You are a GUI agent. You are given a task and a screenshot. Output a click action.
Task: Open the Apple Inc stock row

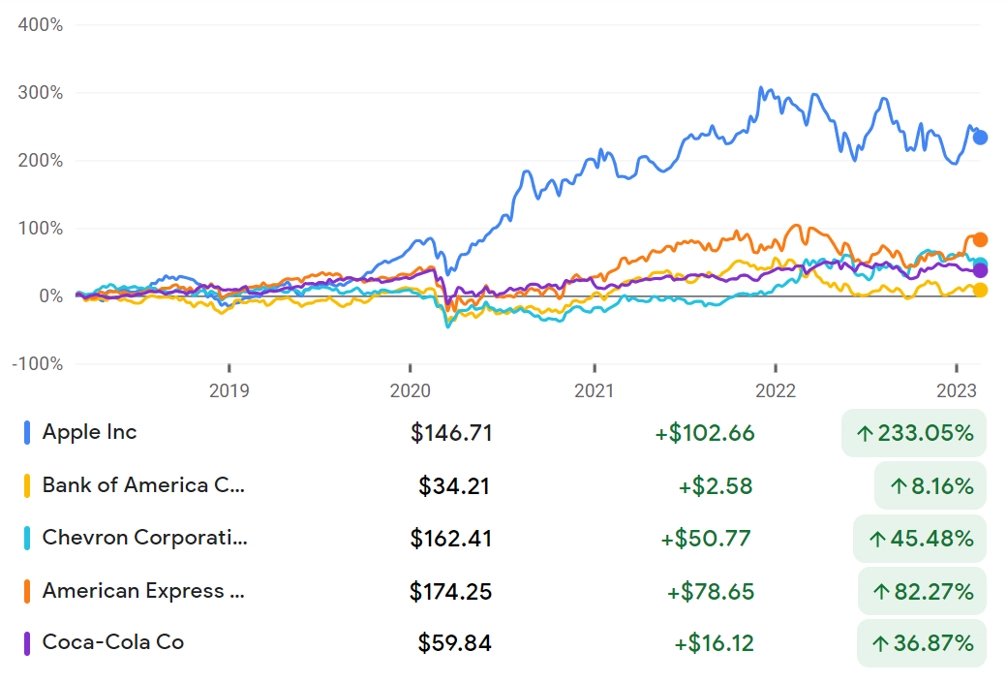pos(504,432)
